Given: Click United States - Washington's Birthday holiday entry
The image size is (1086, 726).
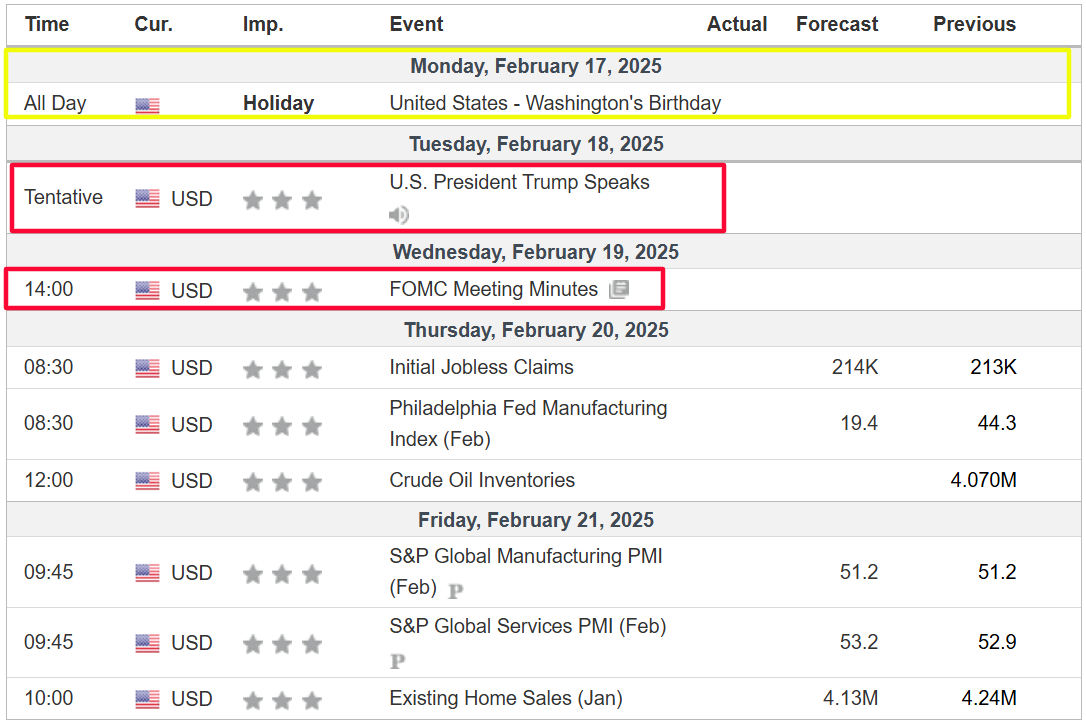Looking at the screenshot, I should click(x=555, y=103).
